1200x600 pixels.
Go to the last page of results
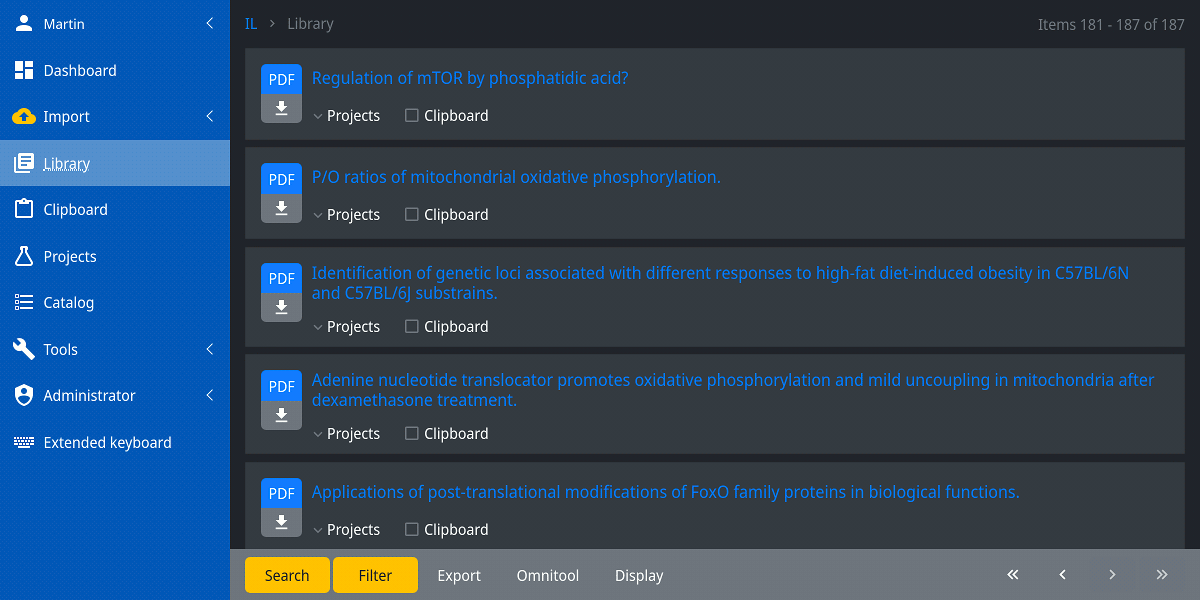[x=1161, y=575]
